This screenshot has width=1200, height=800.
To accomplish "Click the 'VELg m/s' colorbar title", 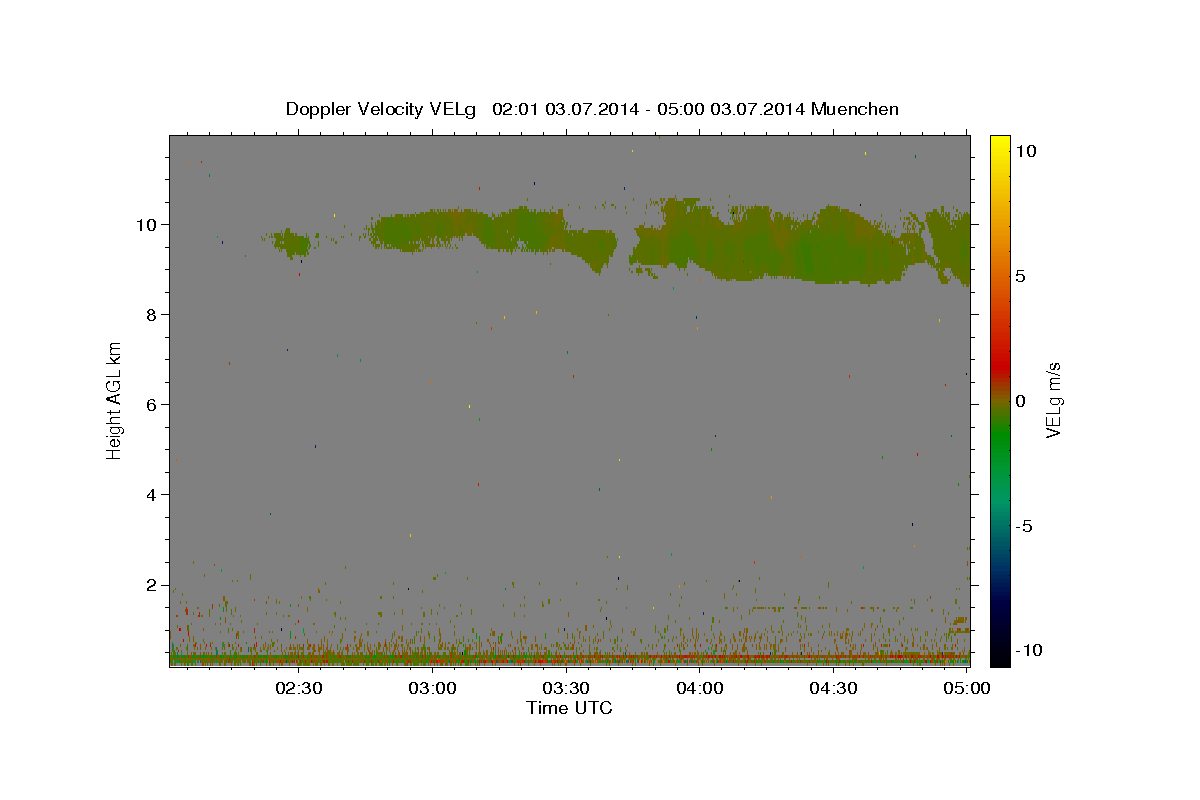I will tap(1053, 400).
